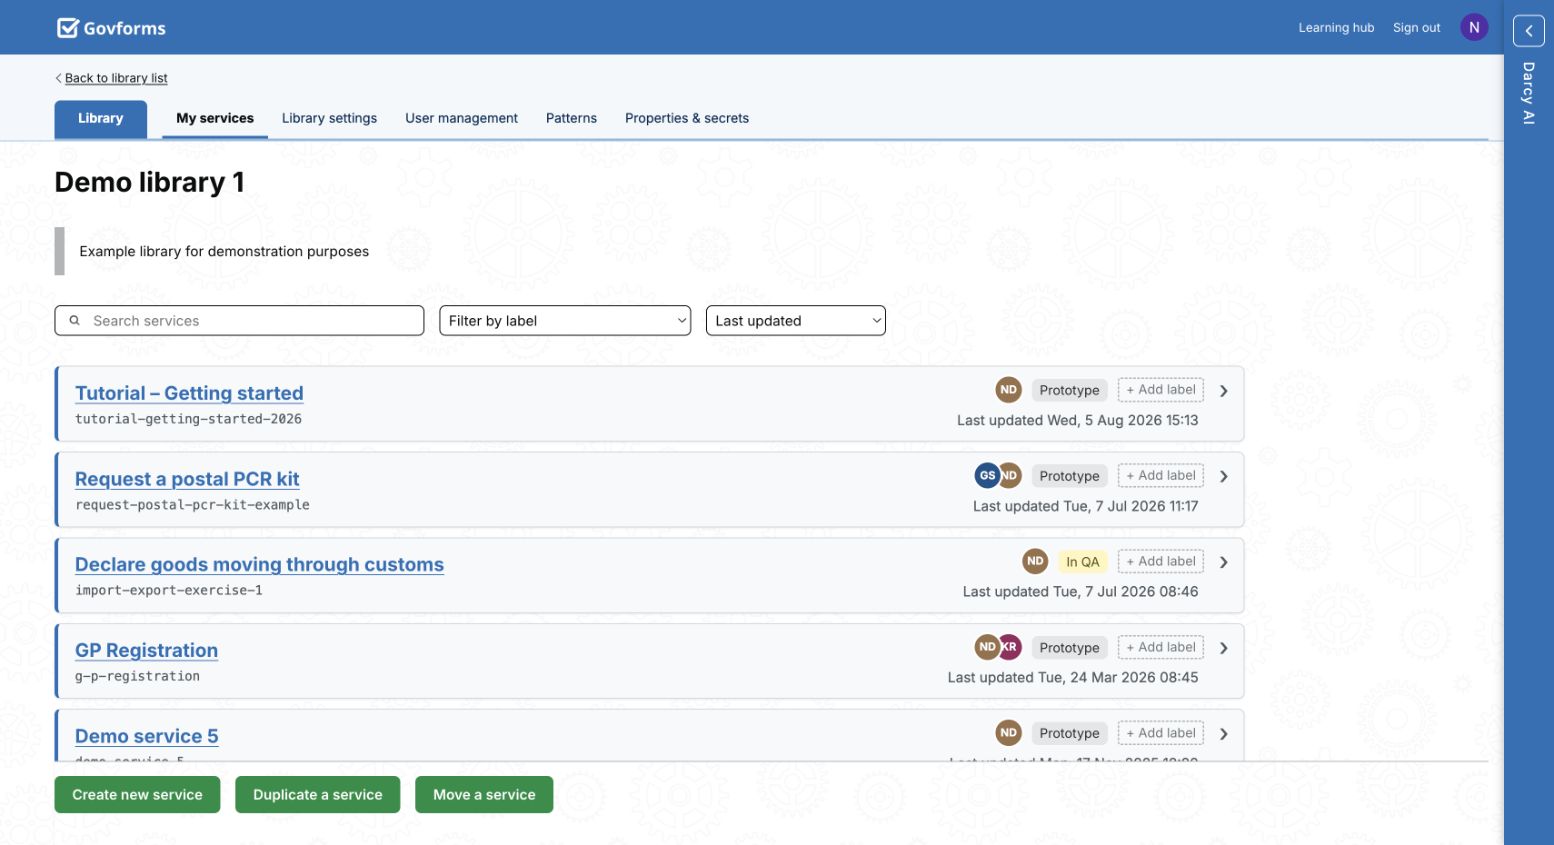Open Declare goods moving through customs
The image size is (1554, 845).
tap(259, 565)
